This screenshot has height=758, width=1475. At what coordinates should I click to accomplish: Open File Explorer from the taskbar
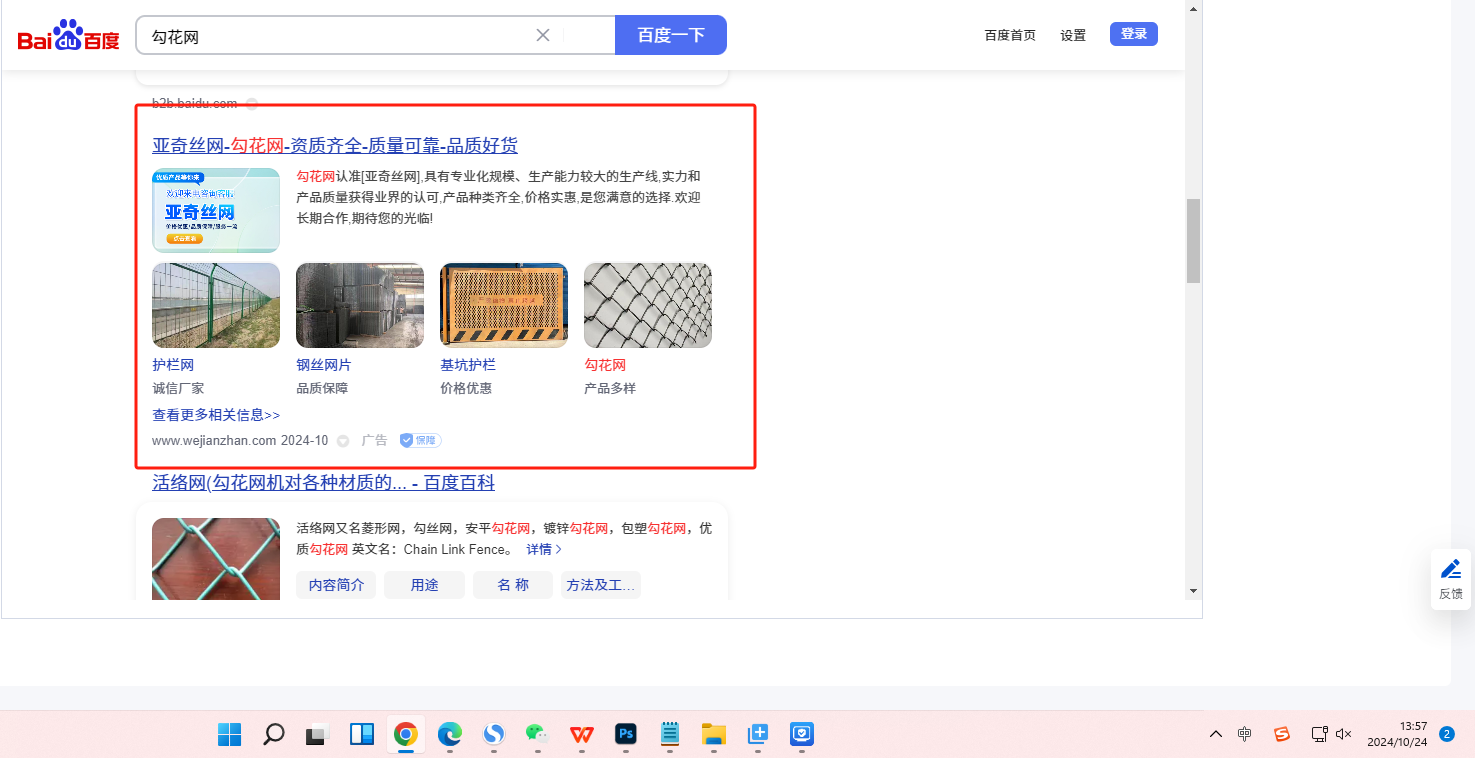tap(713, 735)
